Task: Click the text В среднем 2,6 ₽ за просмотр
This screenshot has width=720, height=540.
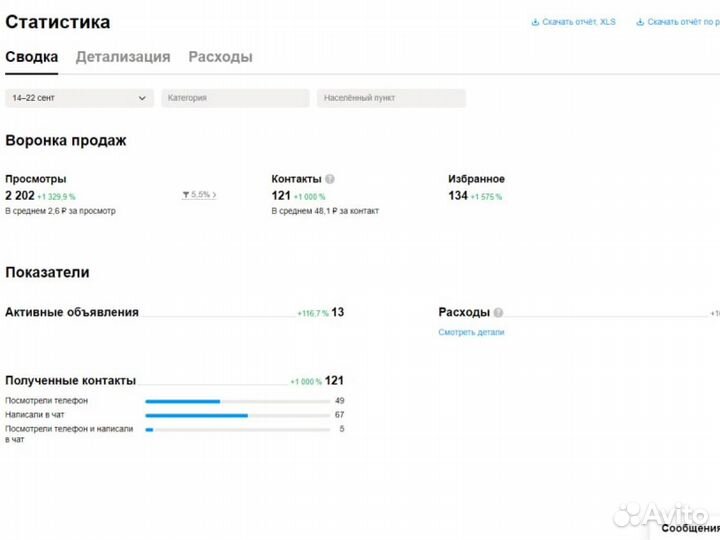Action: pyautogui.click(x=60, y=211)
